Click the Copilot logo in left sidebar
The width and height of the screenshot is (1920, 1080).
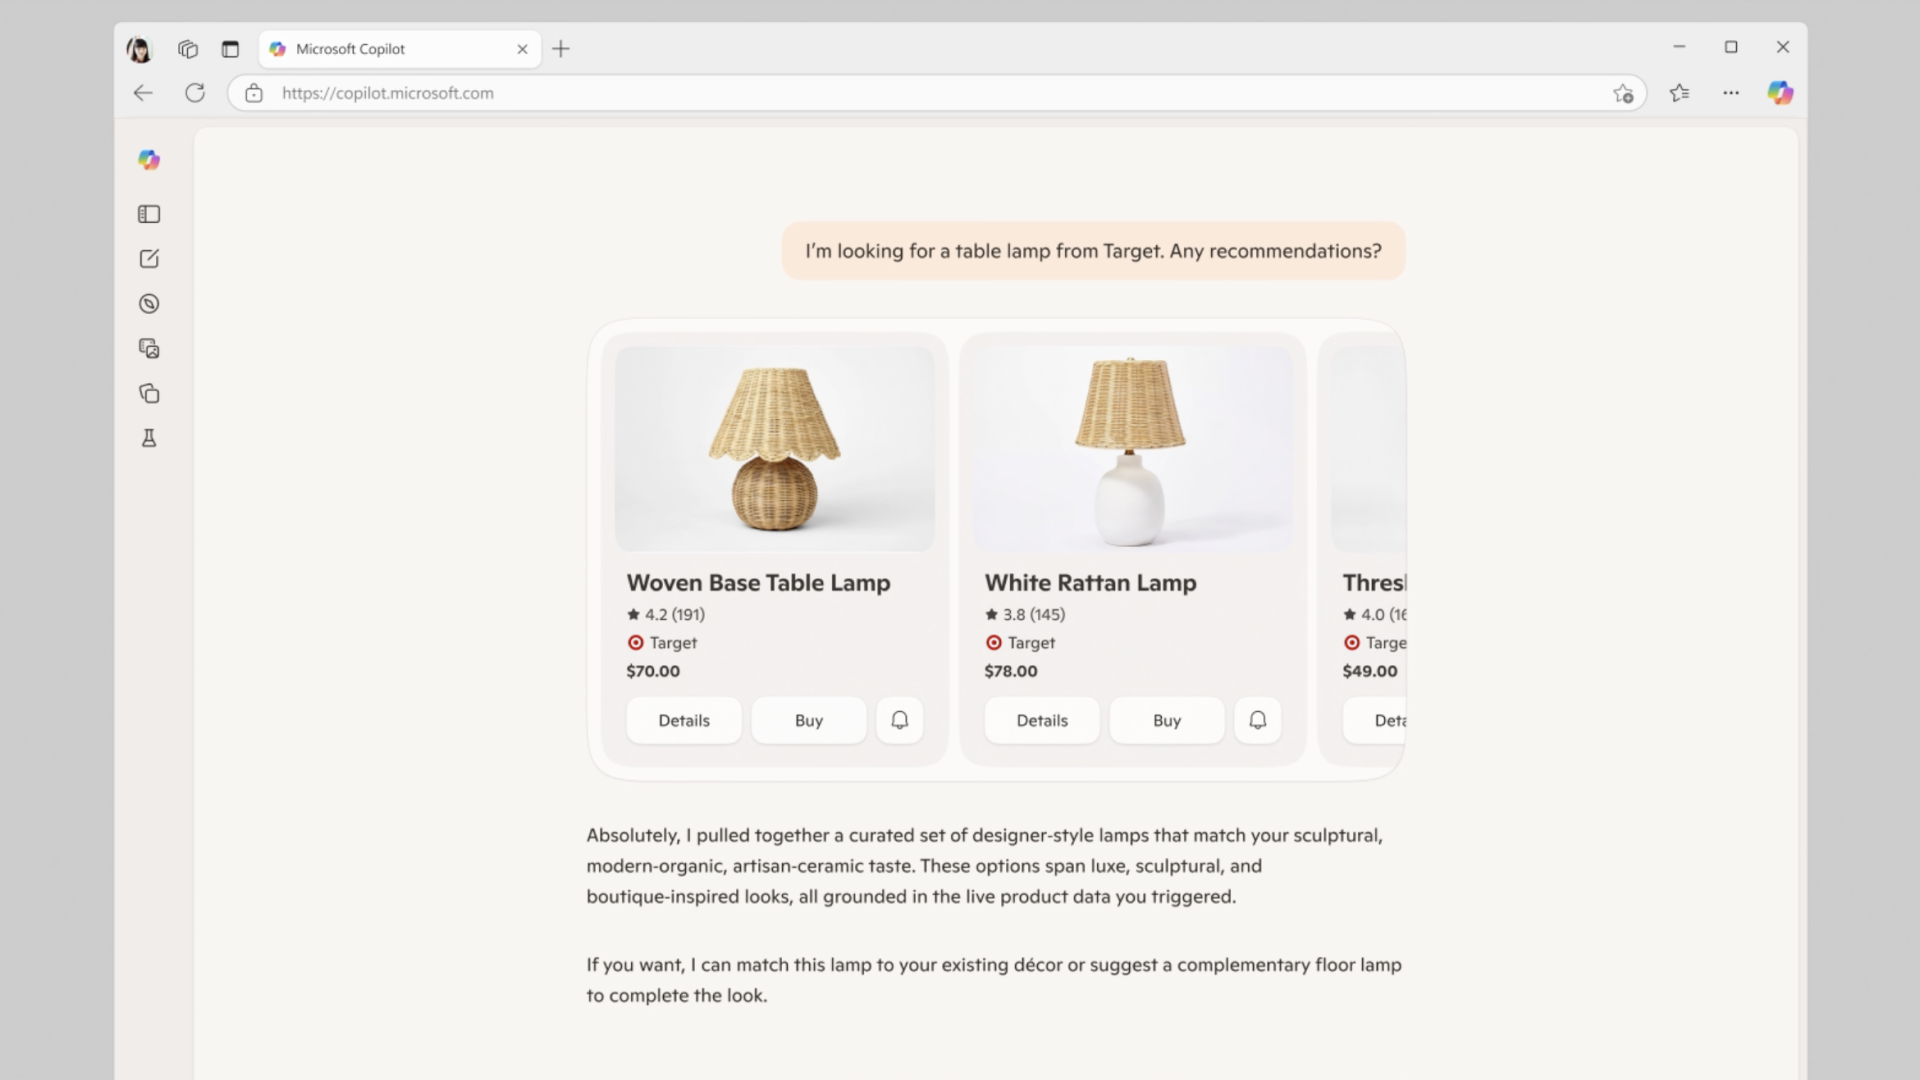click(149, 160)
